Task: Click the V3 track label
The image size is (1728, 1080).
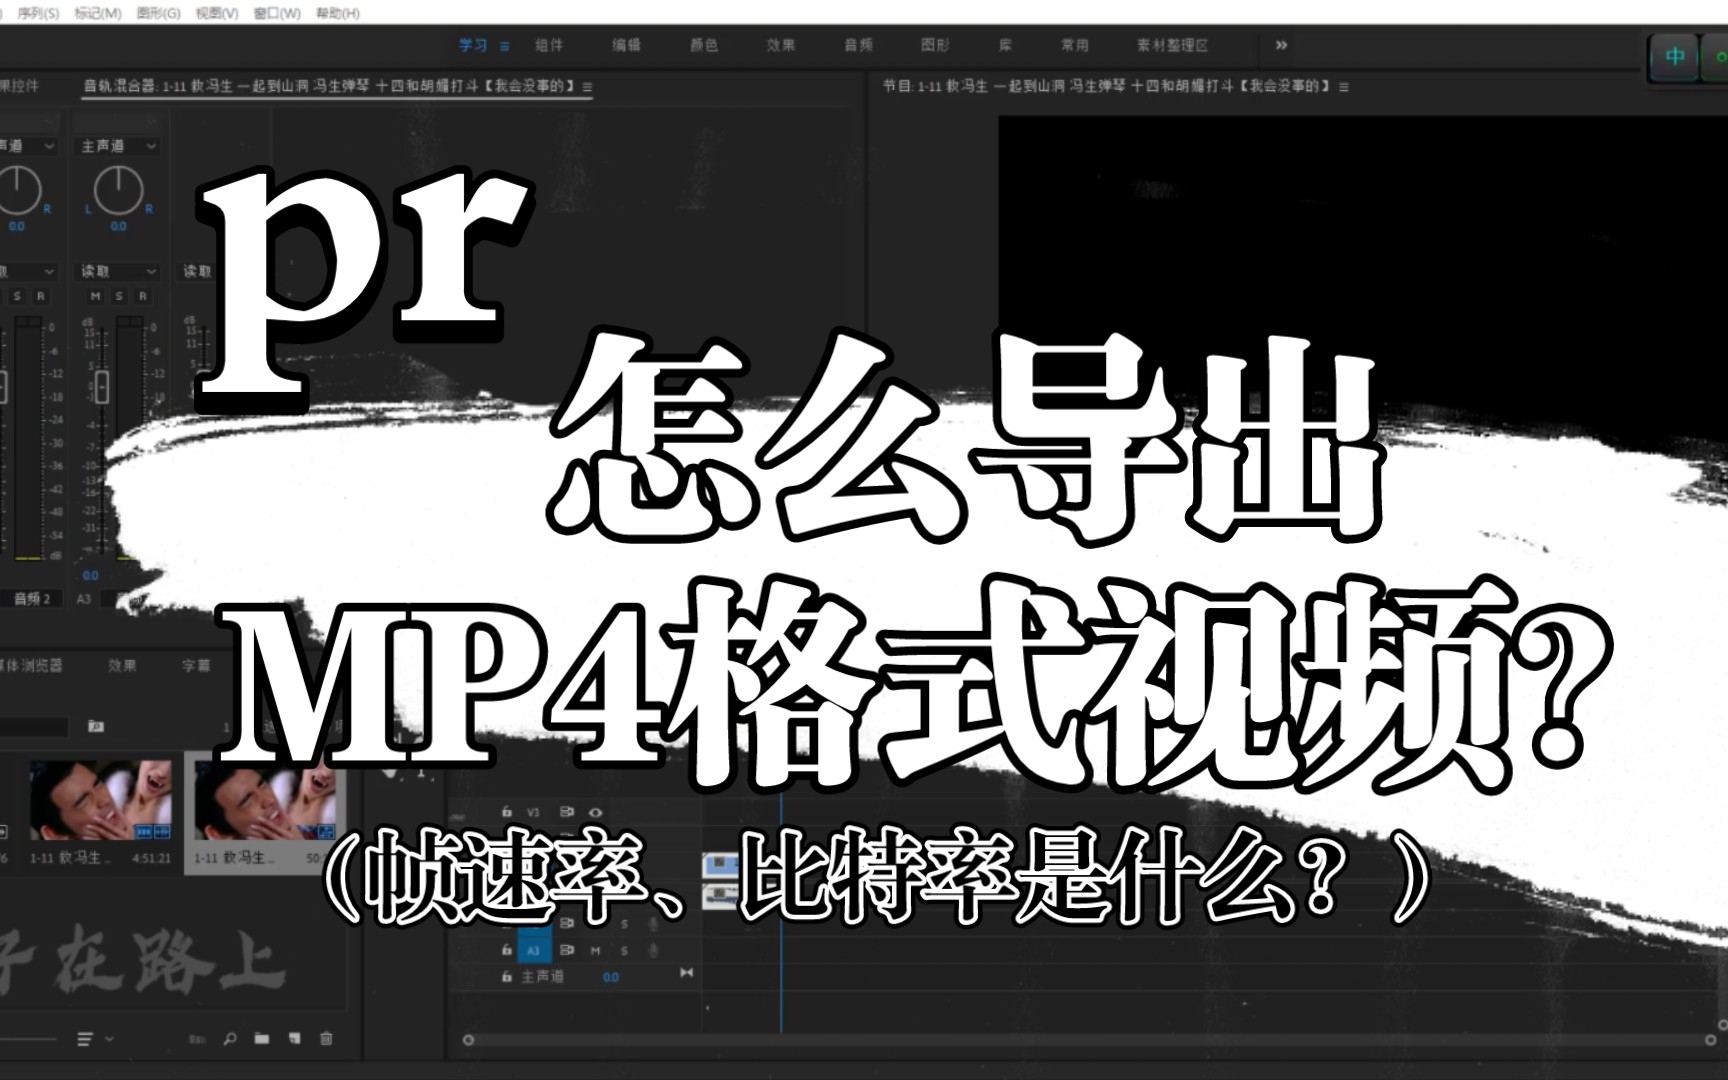Action: coord(533,812)
